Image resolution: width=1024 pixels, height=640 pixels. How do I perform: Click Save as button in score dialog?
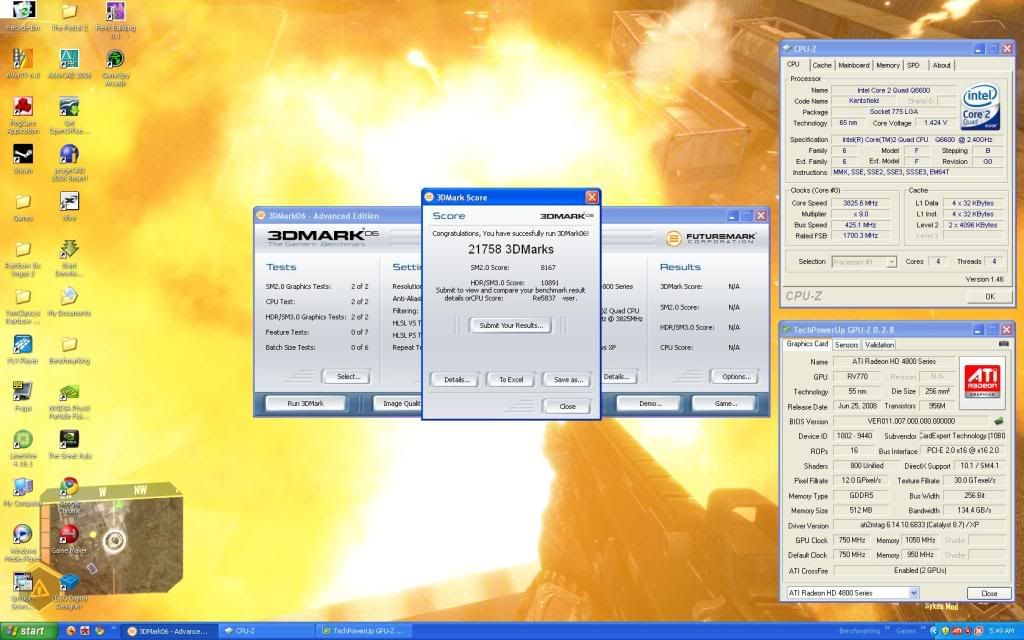[x=568, y=379]
